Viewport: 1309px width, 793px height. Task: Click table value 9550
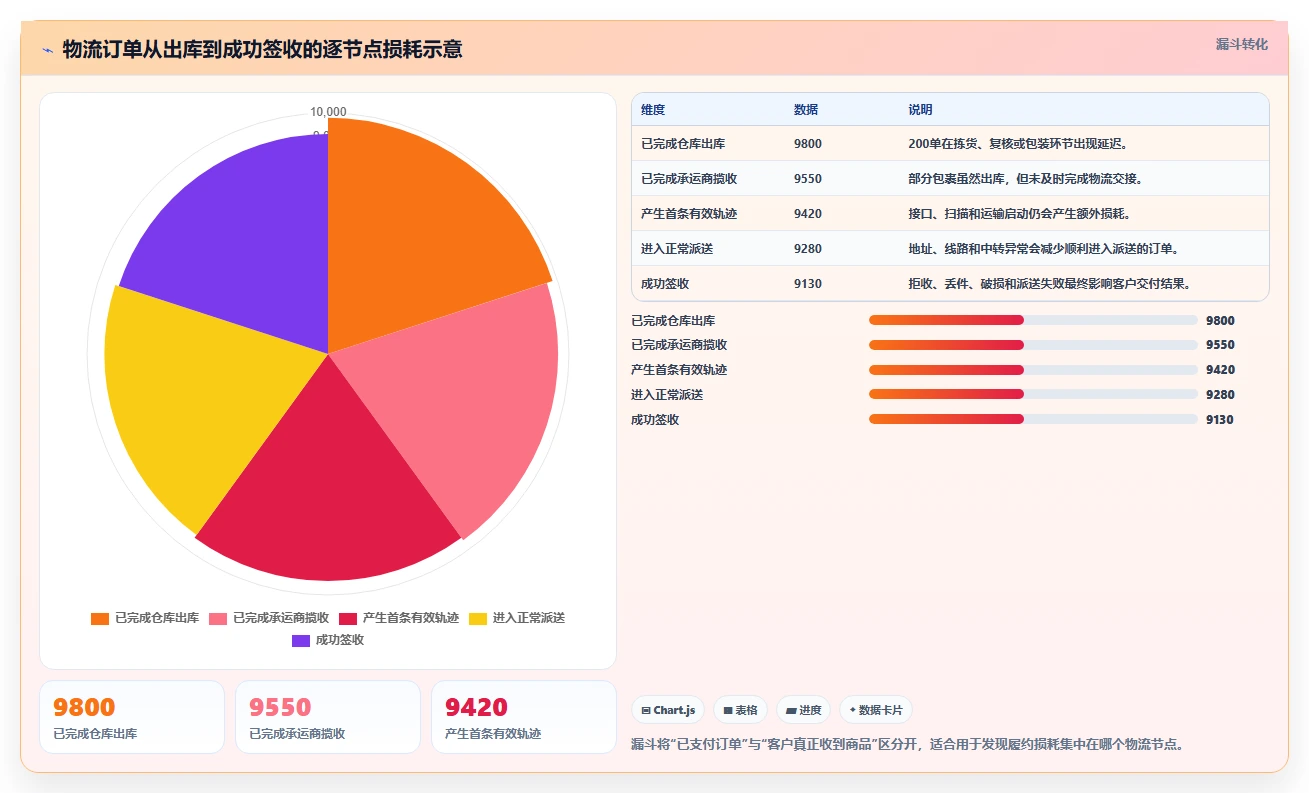click(808, 179)
